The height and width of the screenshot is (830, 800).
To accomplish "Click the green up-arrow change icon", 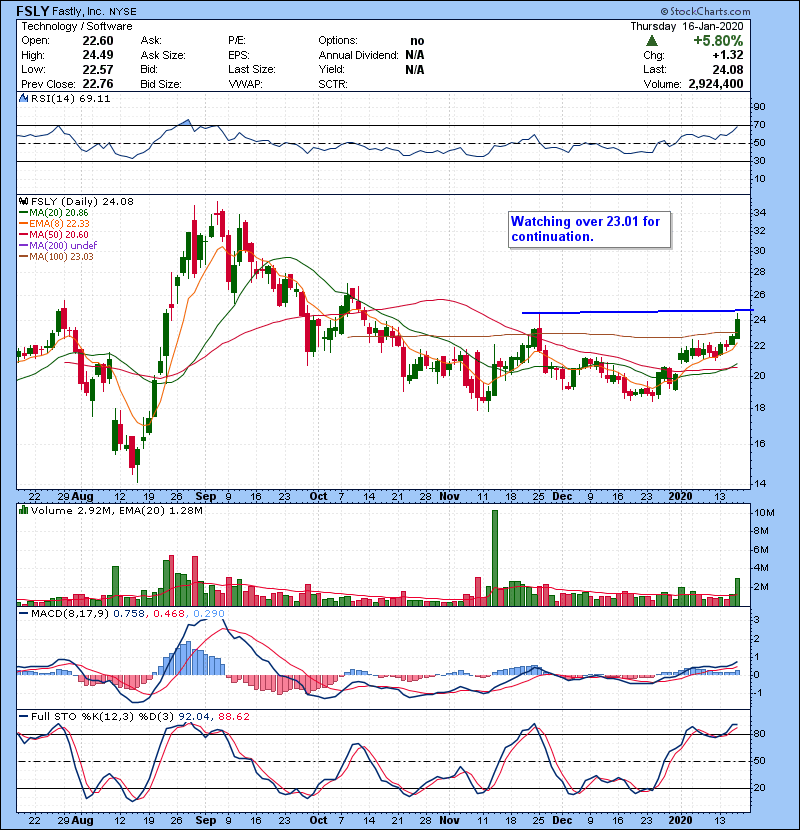I will [652, 40].
